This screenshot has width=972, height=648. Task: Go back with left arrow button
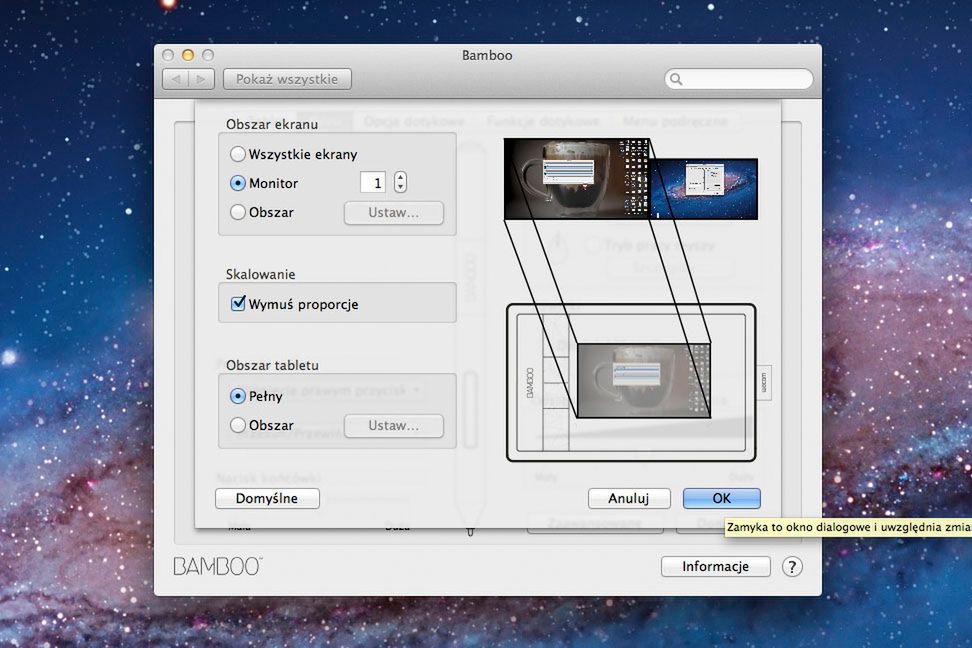(175, 79)
